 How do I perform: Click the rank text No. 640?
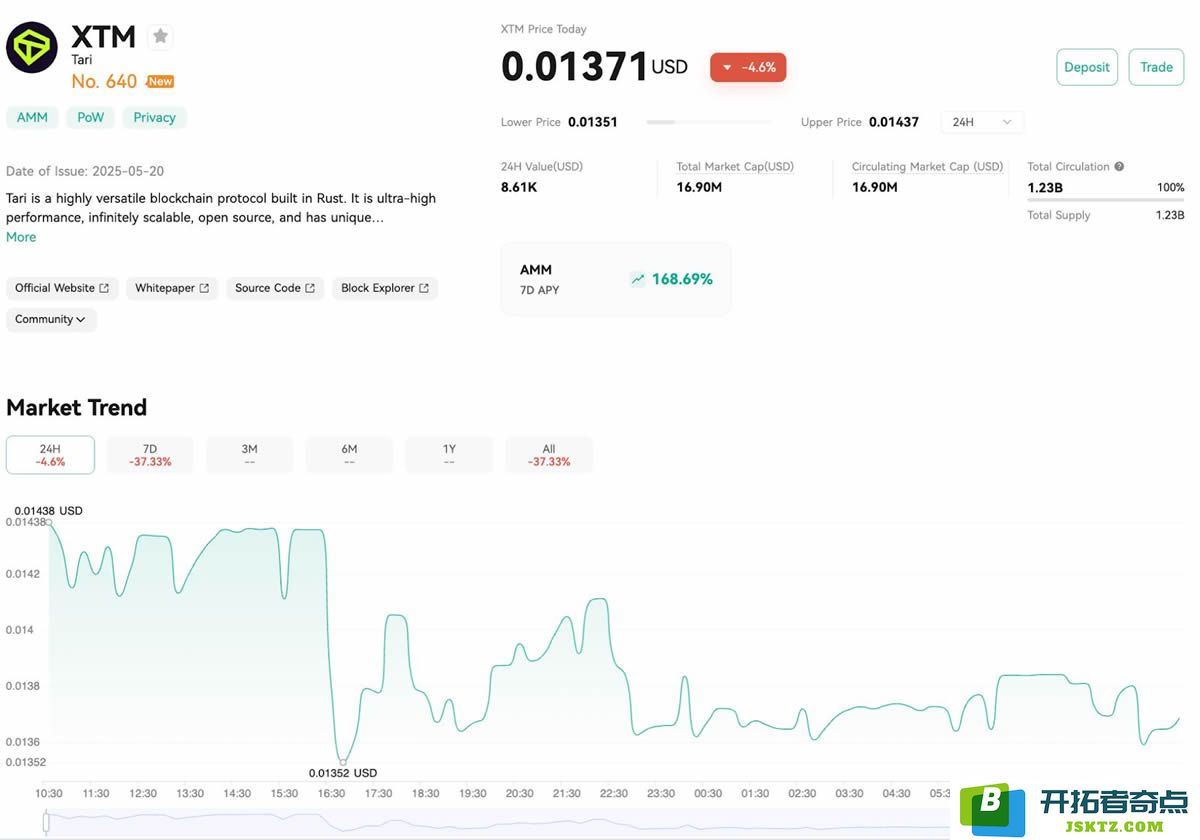[105, 82]
